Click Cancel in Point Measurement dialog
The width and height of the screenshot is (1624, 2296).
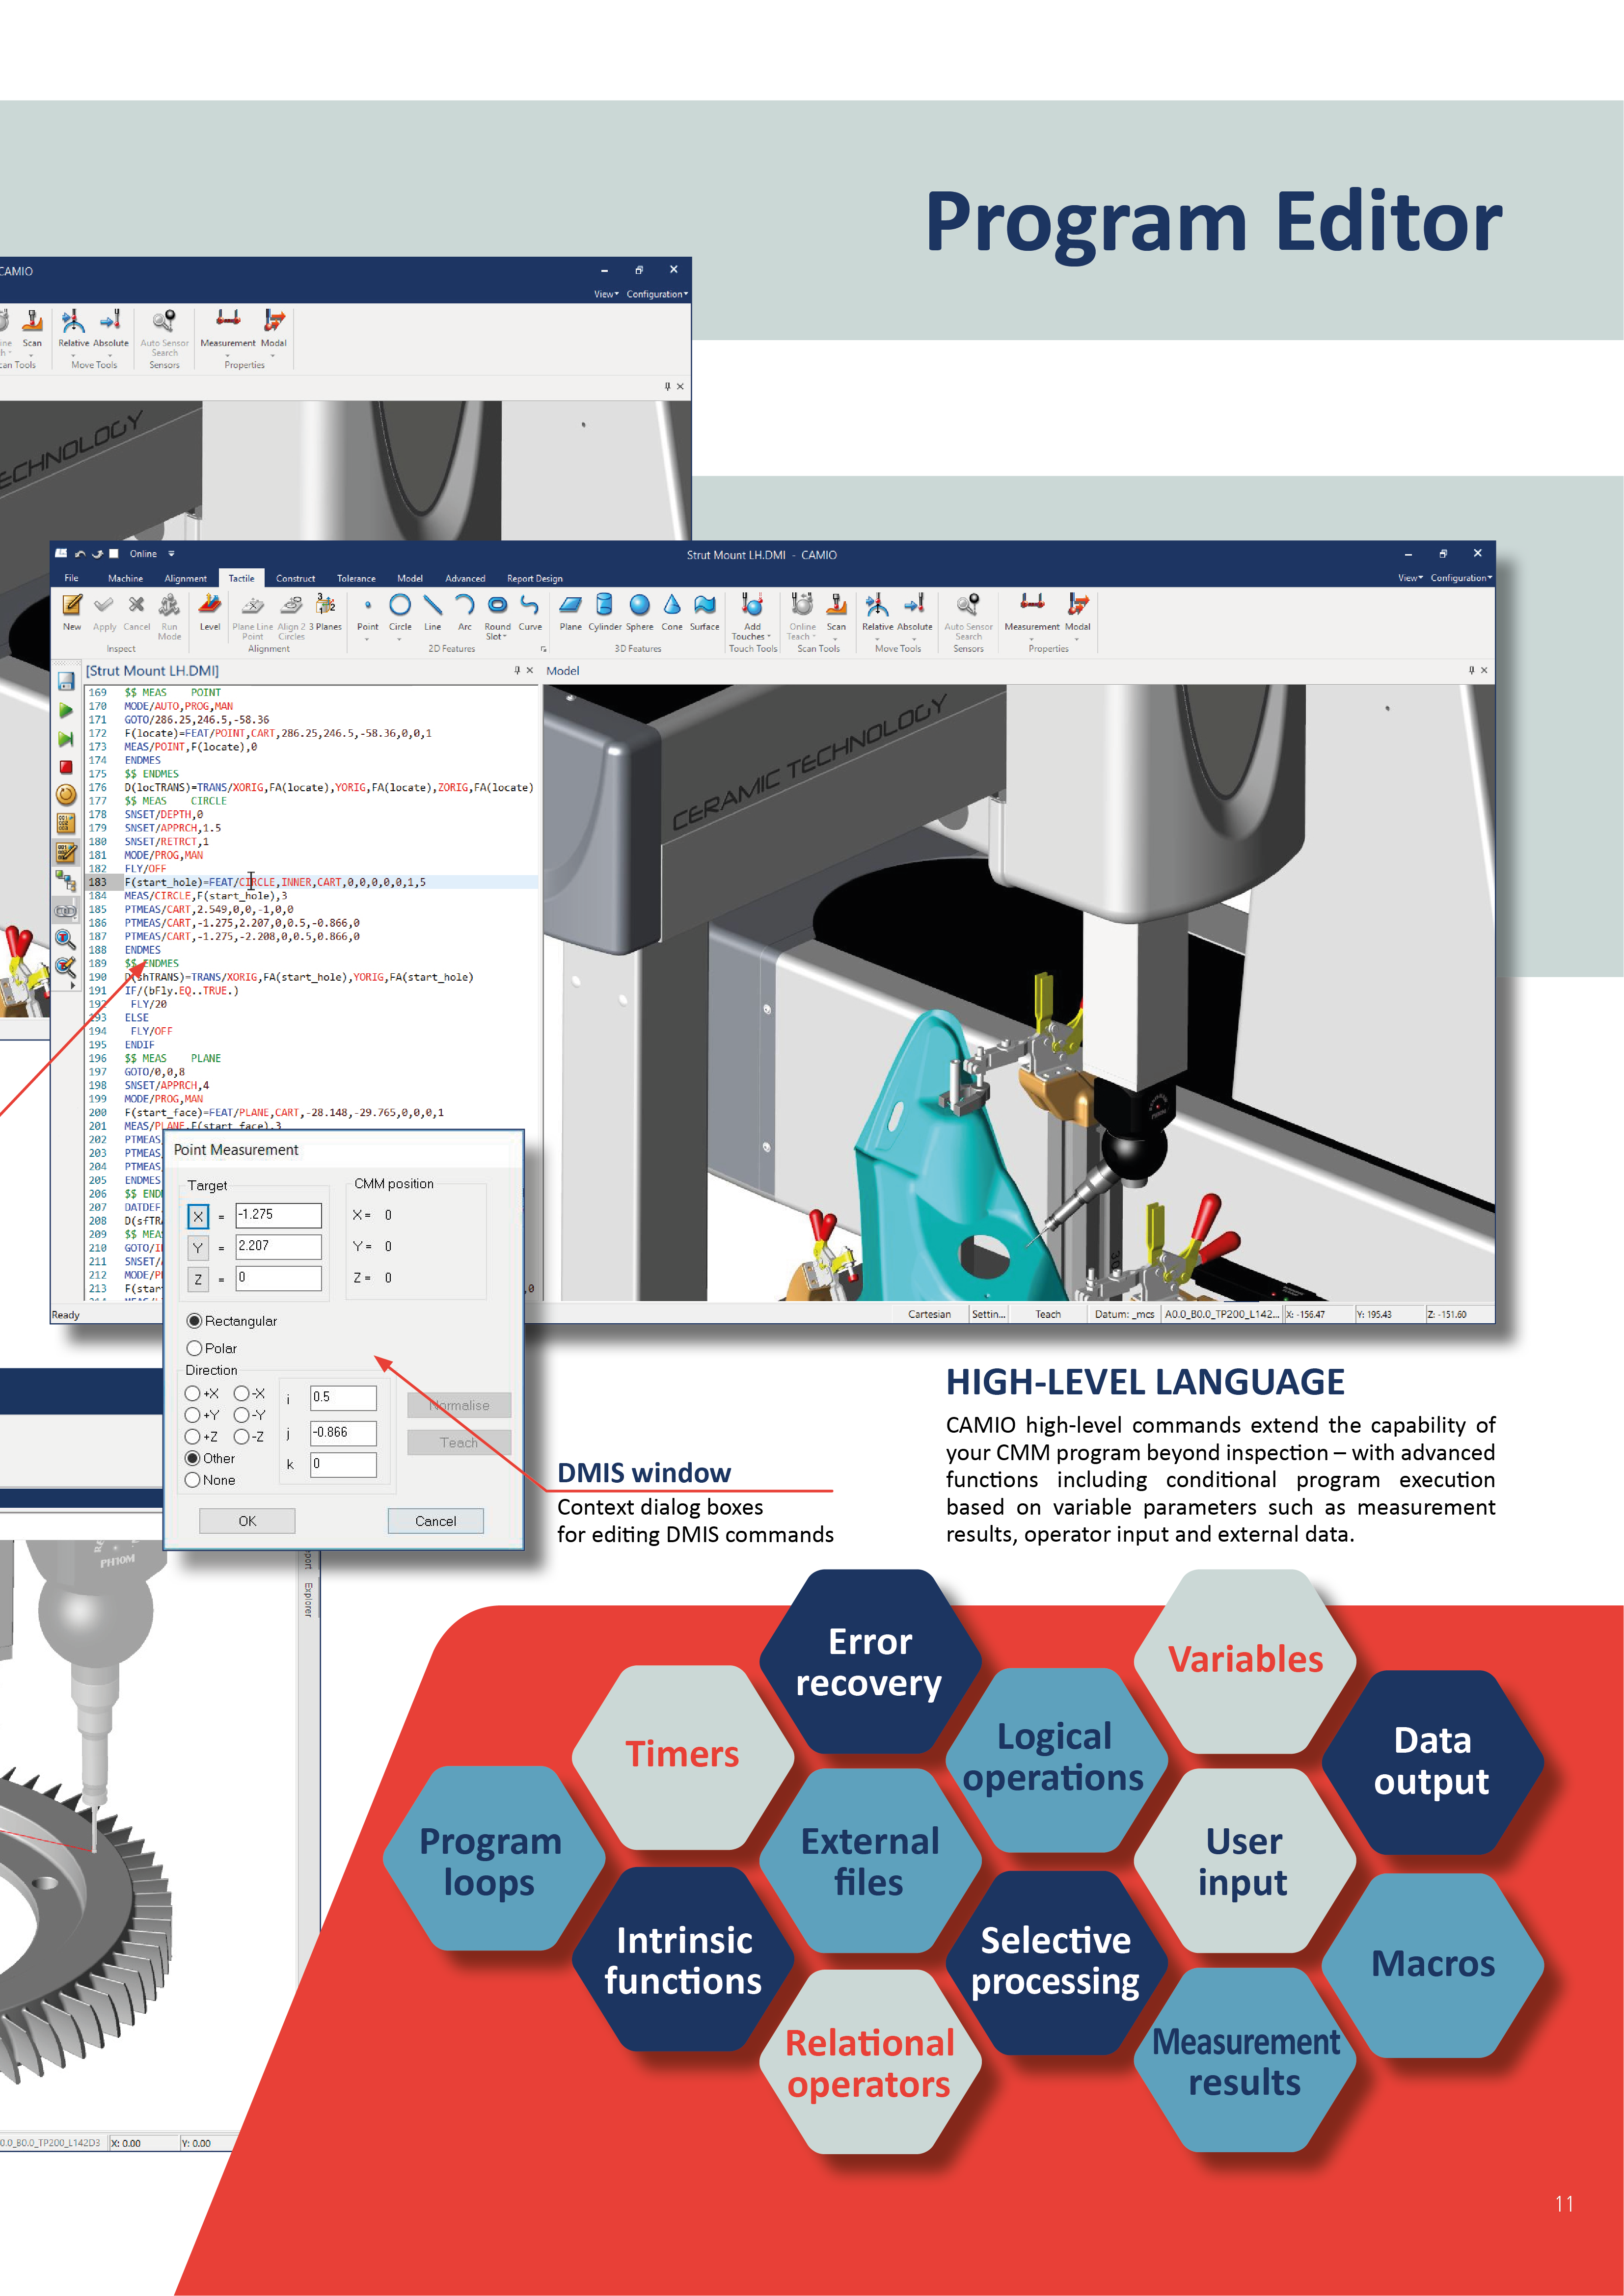(x=435, y=1521)
